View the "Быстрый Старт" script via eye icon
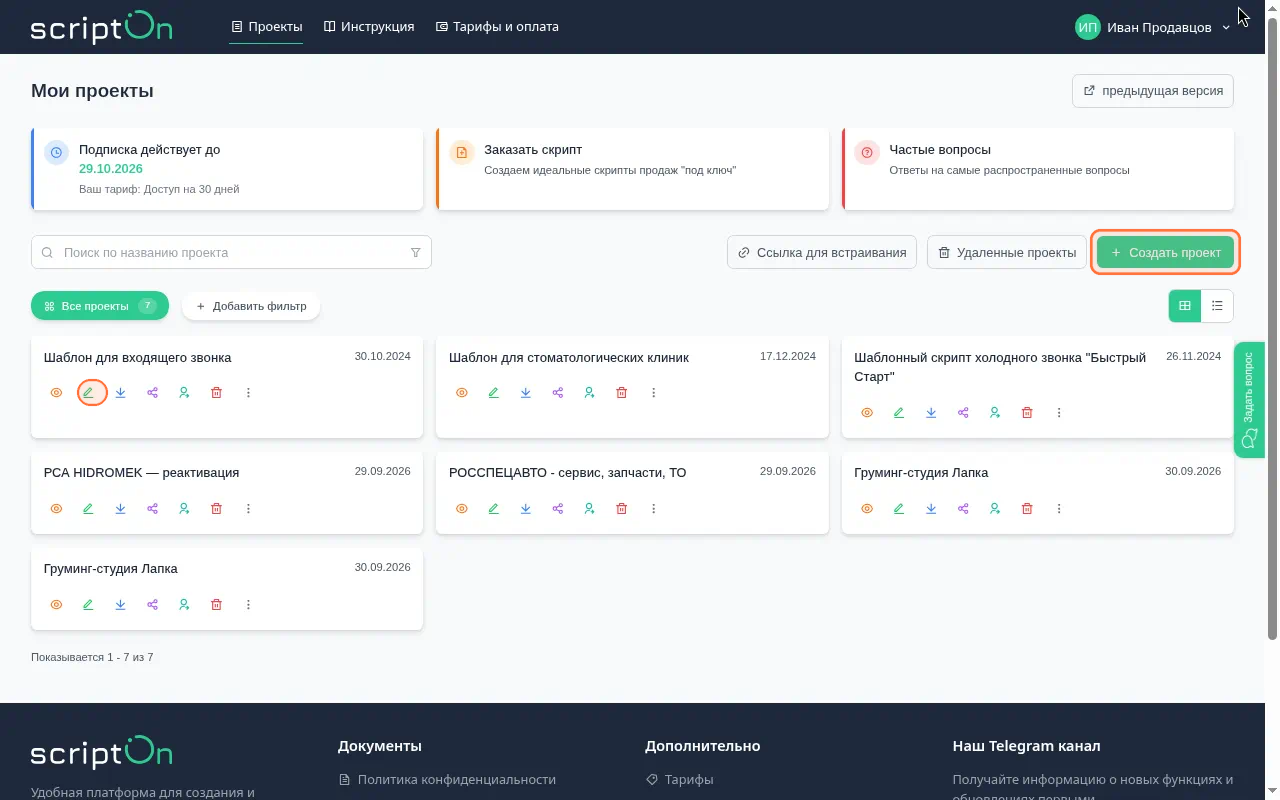Image resolution: width=1280 pixels, height=800 pixels. (867, 412)
